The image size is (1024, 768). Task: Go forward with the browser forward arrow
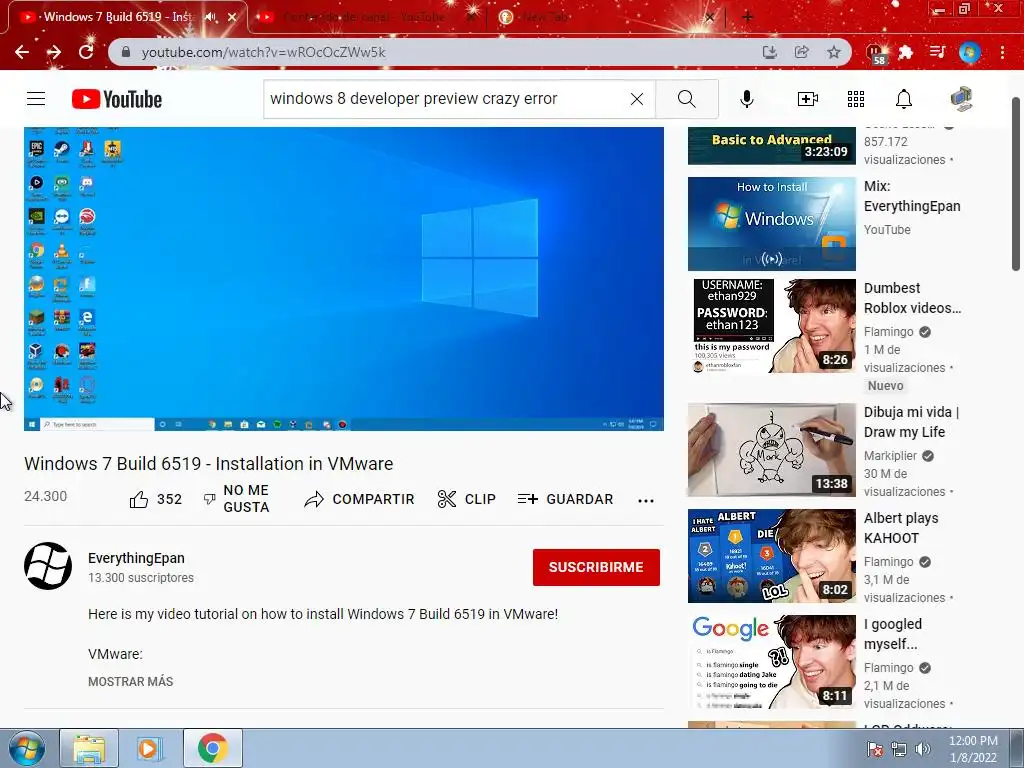point(54,52)
